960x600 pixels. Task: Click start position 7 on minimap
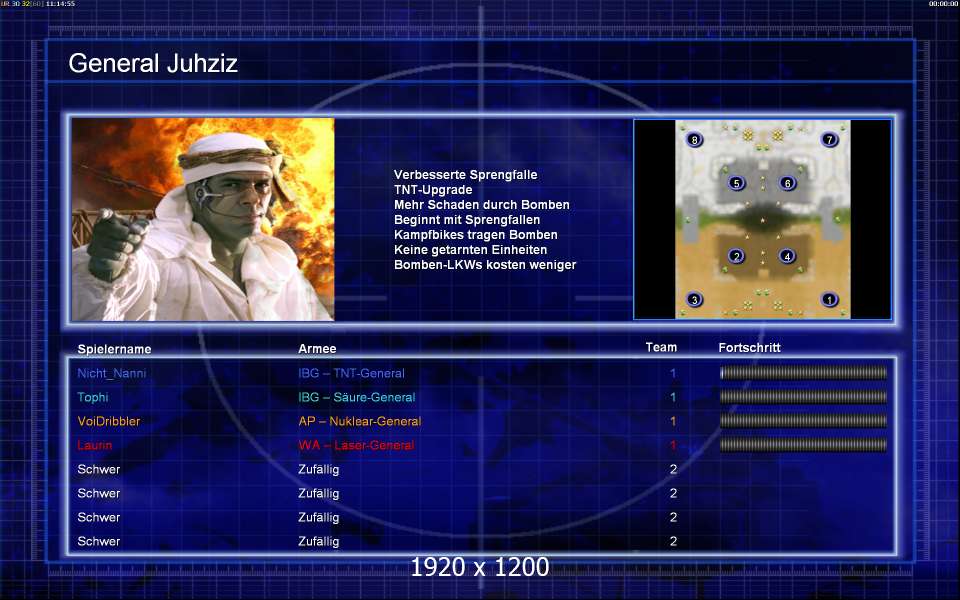pos(830,140)
